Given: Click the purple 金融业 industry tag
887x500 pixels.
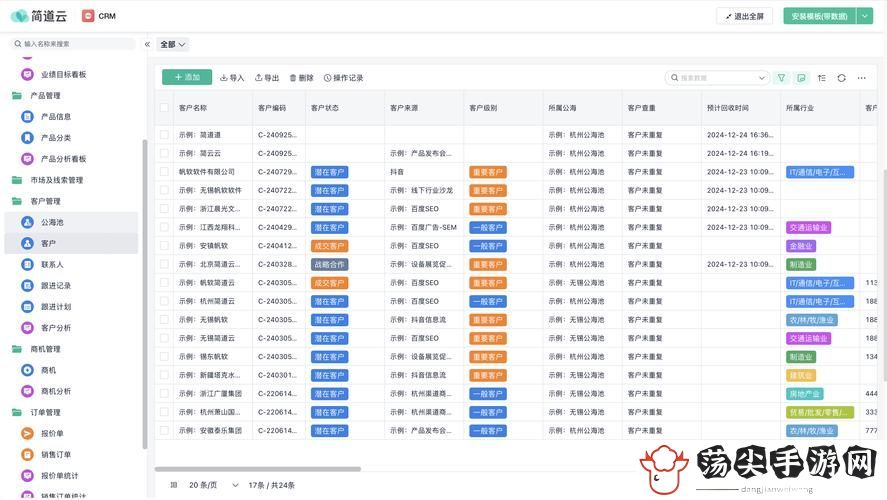Looking at the screenshot, I should (800, 246).
